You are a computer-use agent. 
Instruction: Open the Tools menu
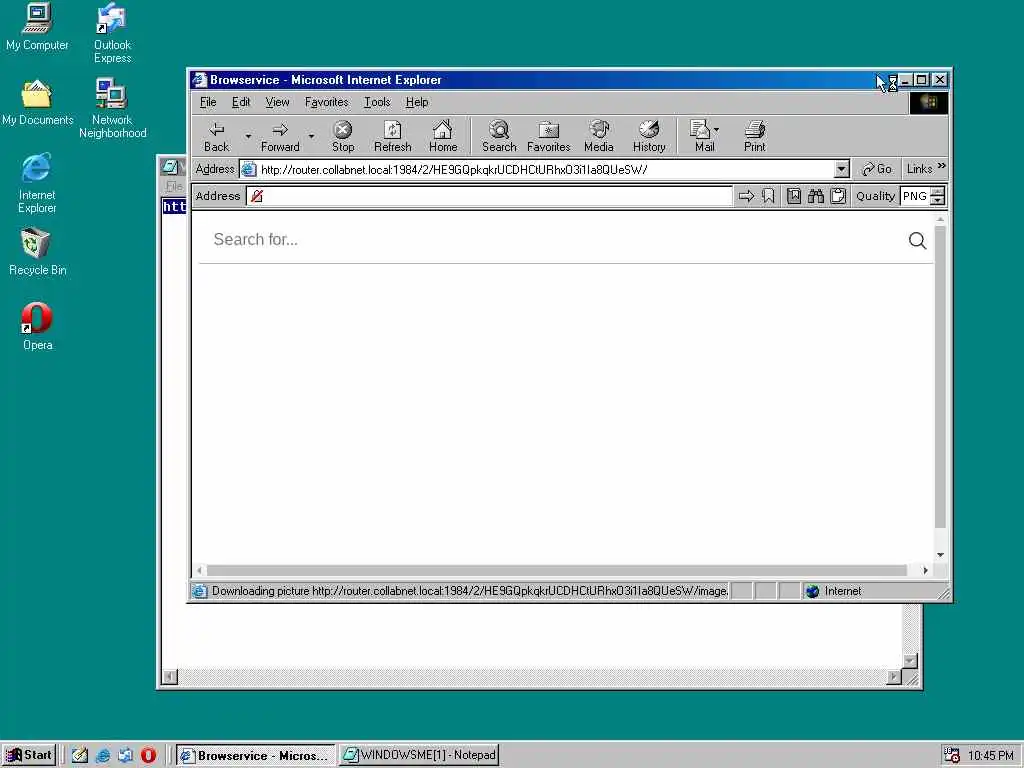(377, 102)
